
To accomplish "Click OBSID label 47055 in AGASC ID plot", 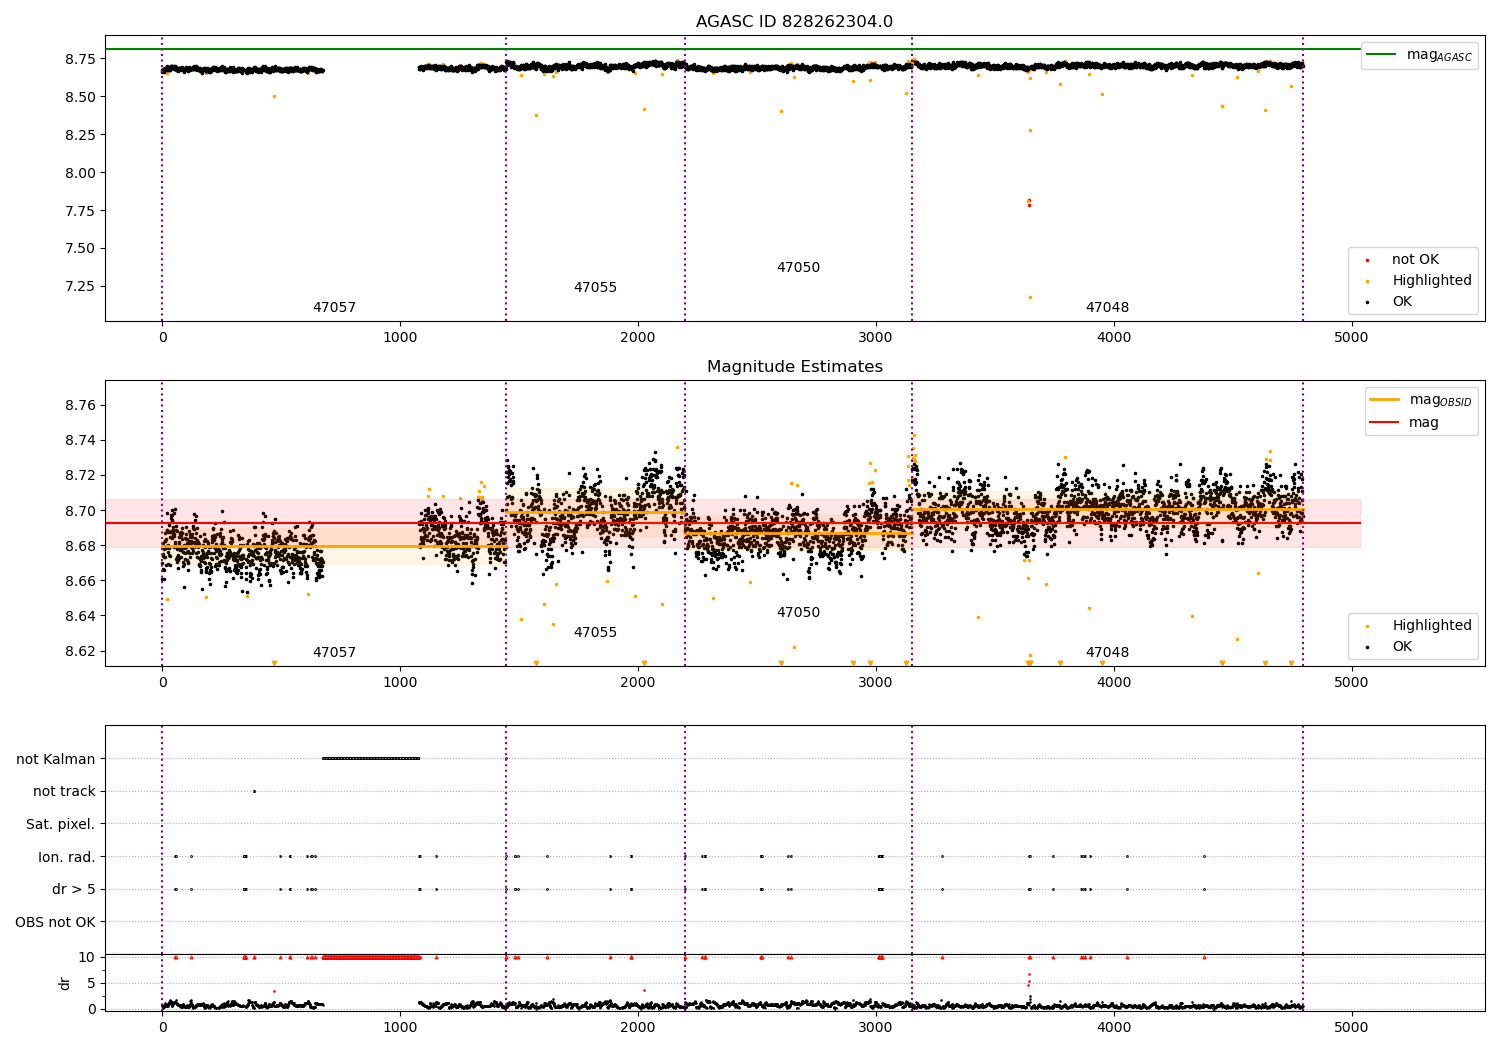I will click(x=595, y=288).
